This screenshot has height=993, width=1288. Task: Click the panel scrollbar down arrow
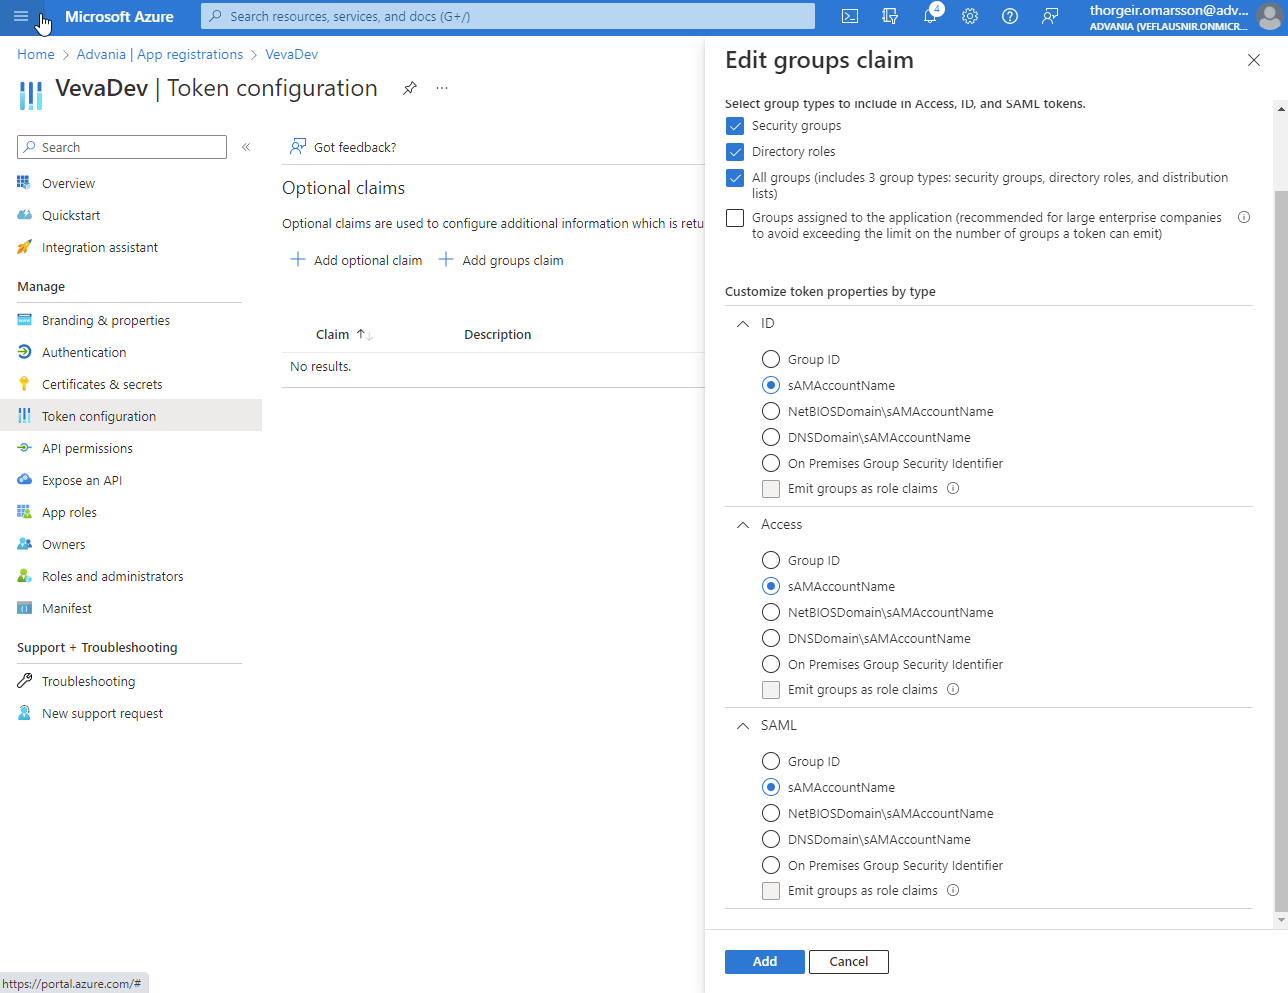point(1281,920)
